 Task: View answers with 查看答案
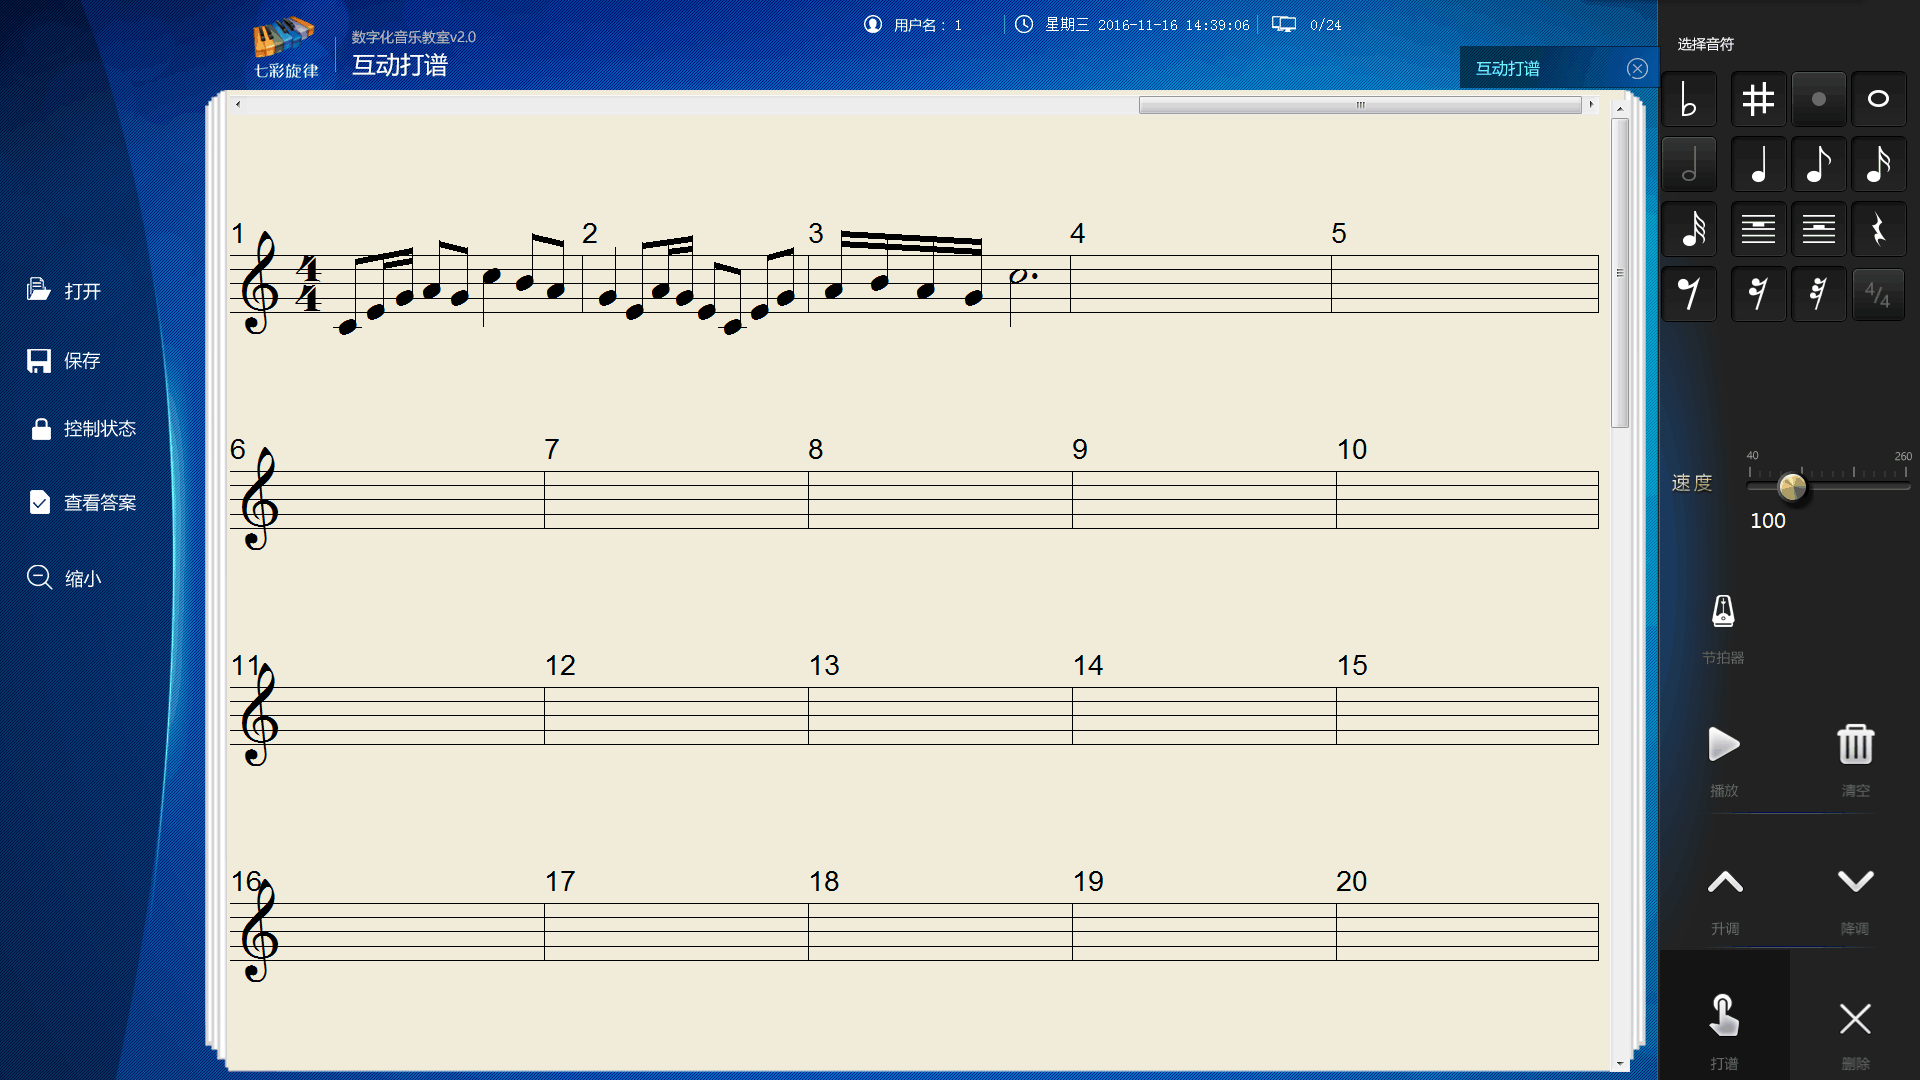coord(83,502)
